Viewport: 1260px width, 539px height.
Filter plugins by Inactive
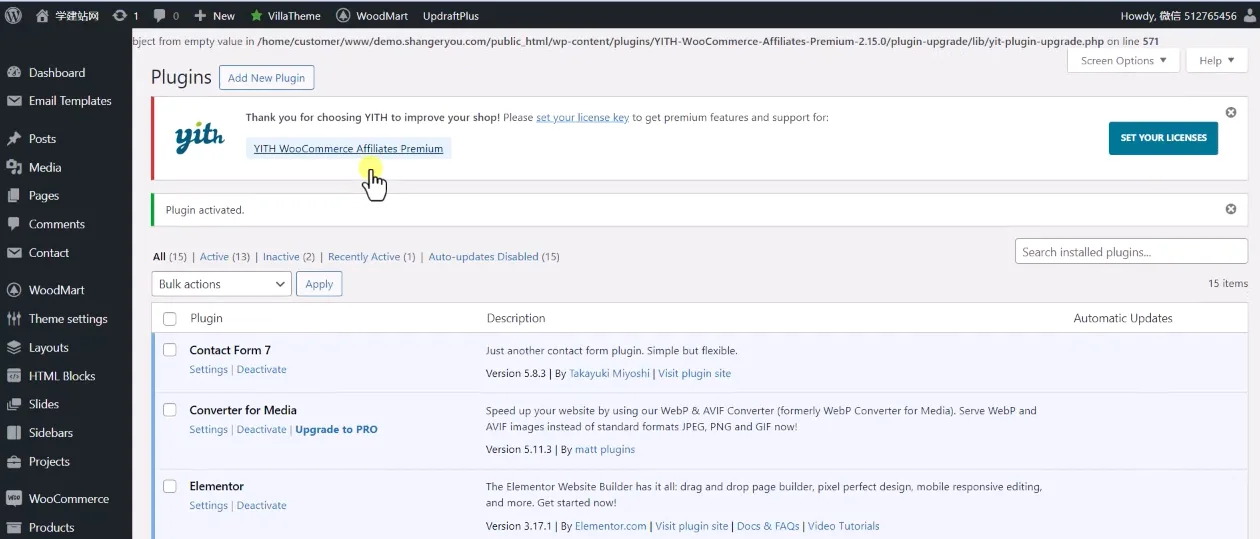pyautogui.click(x=281, y=257)
